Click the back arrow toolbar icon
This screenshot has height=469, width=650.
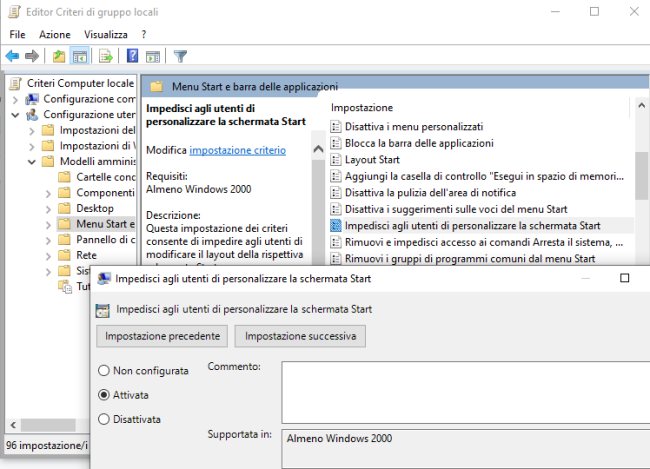click(12, 56)
